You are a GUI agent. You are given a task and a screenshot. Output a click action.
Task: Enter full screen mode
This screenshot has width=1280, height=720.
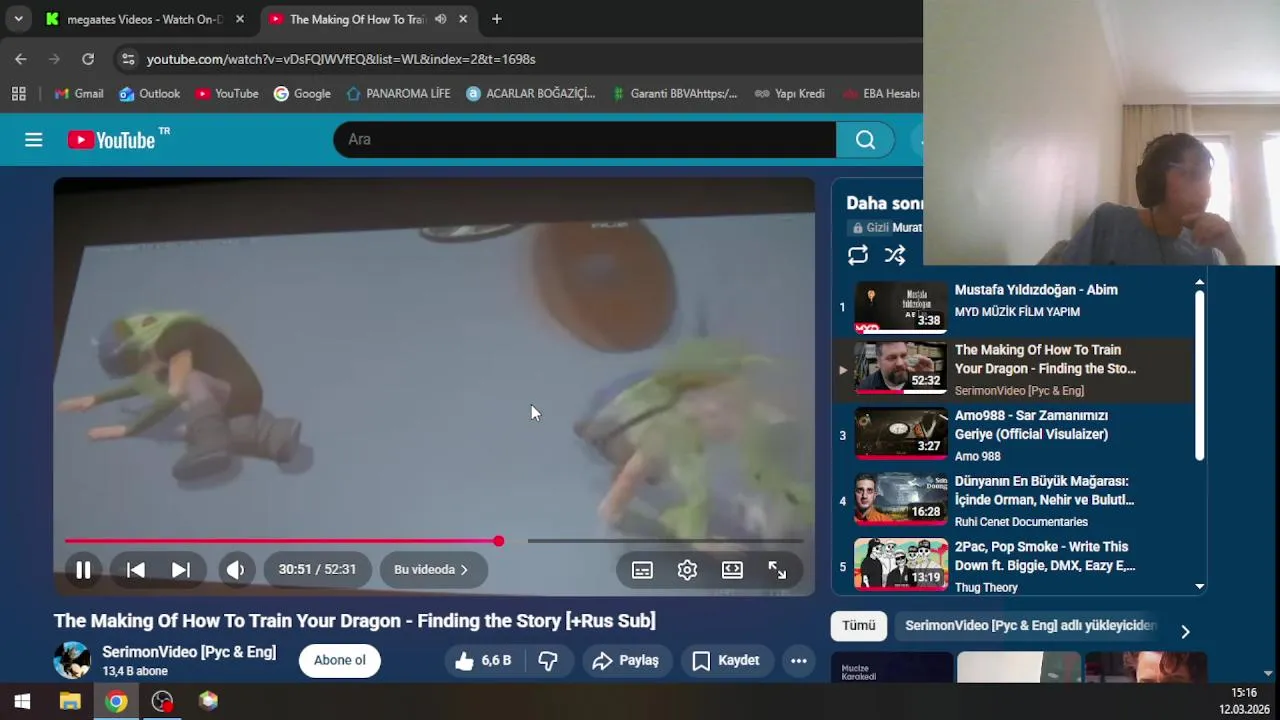point(777,570)
